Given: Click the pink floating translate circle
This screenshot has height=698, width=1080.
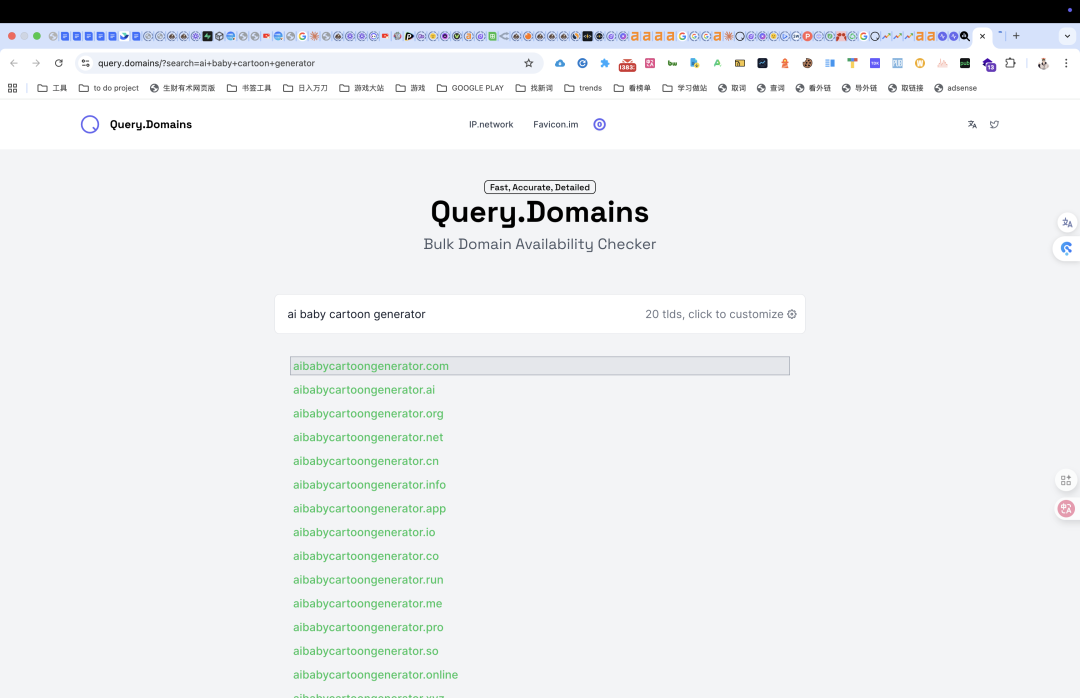Looking at the screenshot, I should [1066, 509].
